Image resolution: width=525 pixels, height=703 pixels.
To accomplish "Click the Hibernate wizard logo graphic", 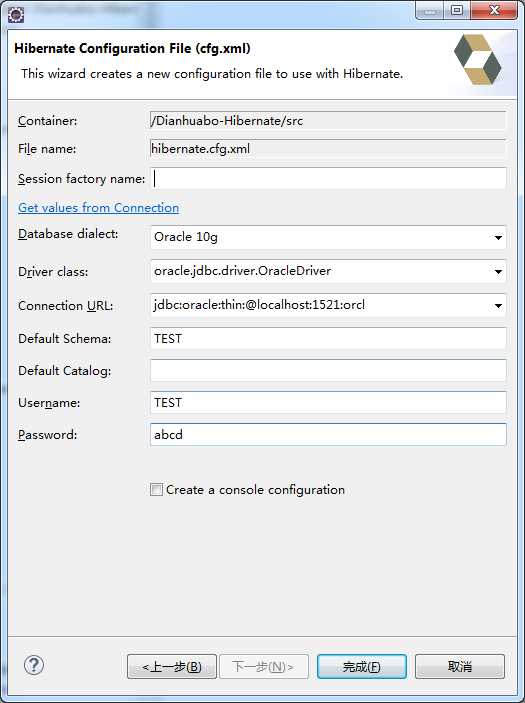I will (x=477, y=60).
